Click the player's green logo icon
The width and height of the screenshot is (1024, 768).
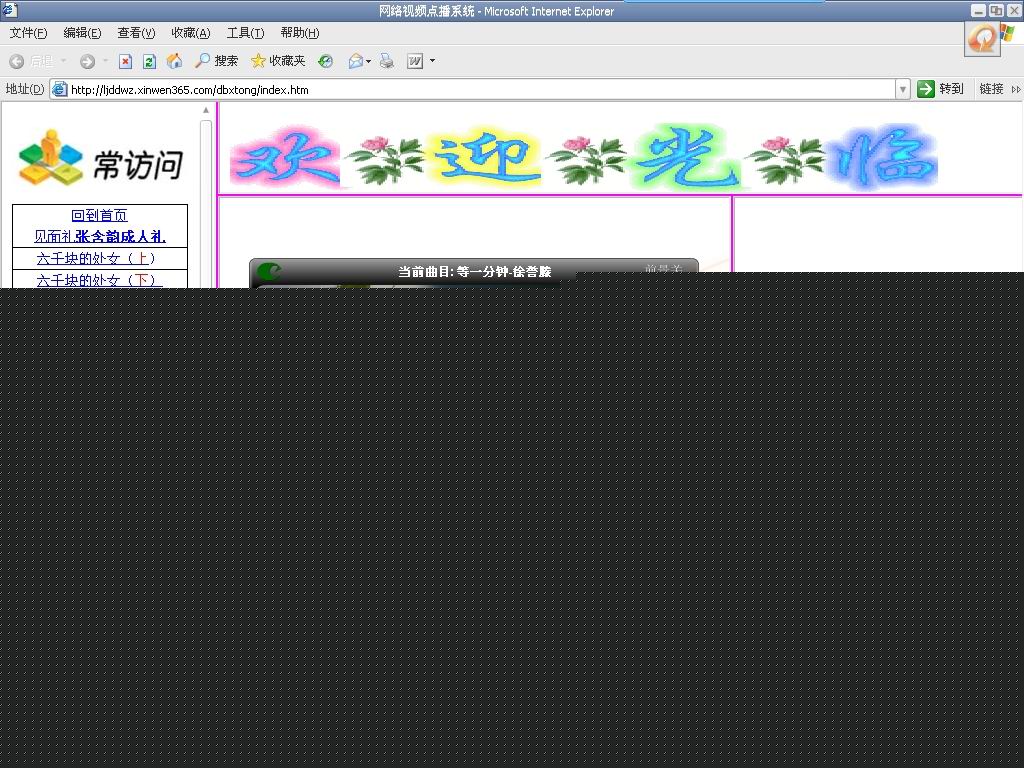(269, 270)
